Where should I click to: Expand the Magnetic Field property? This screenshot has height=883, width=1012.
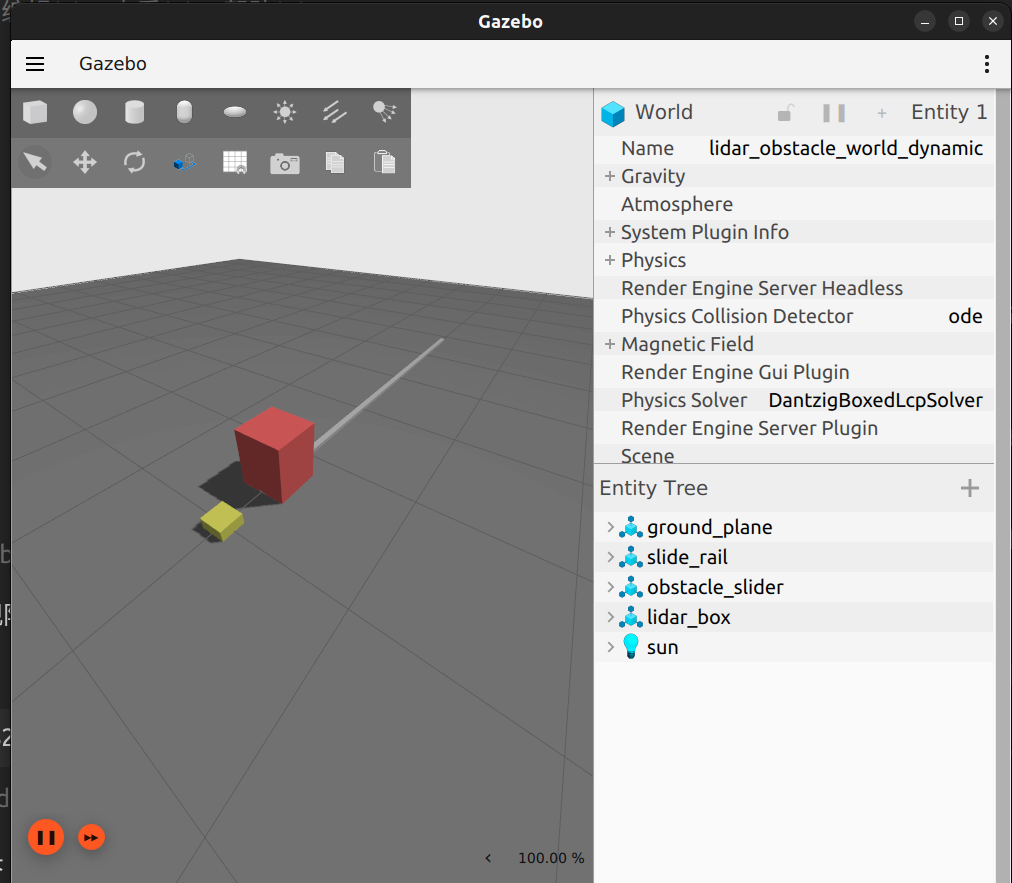(609, 343)
